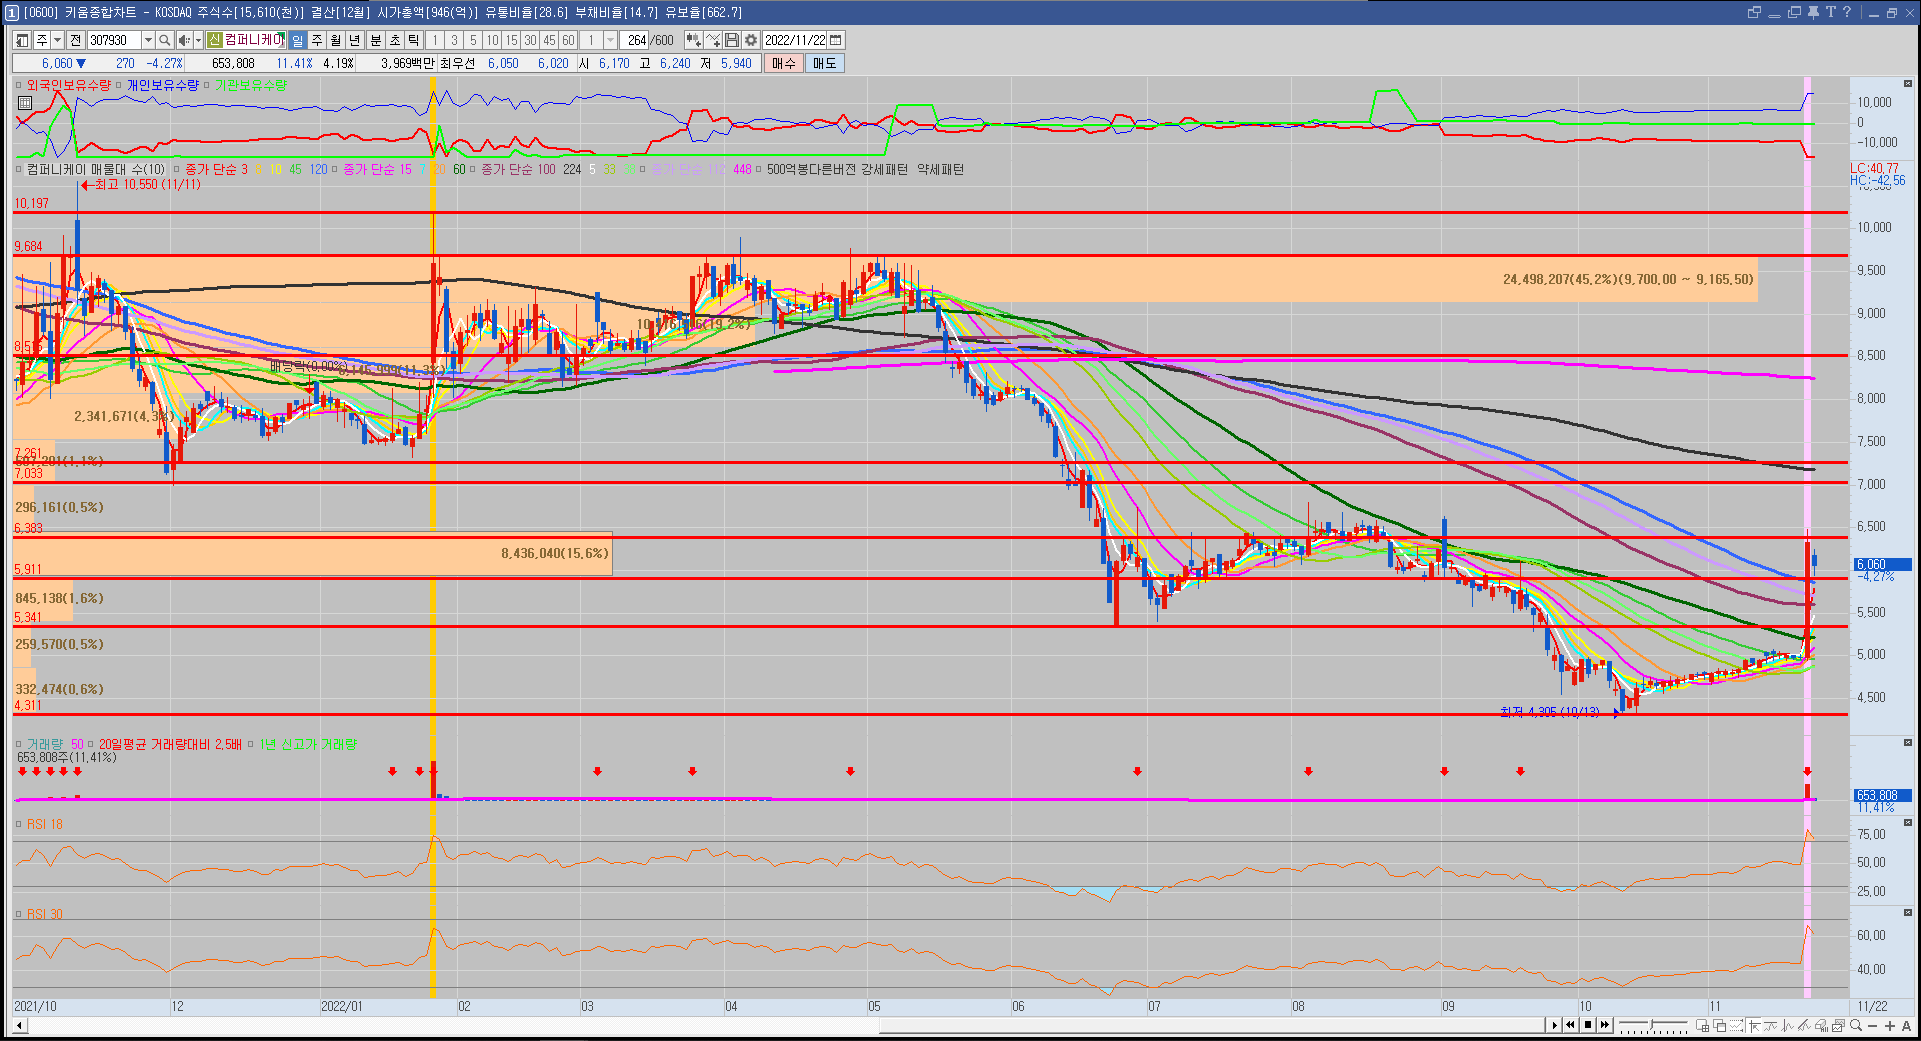Open the dropdown next to 주 button
The height and width of the screenshot is (1041, 1921).
click(x=58, y=40)
